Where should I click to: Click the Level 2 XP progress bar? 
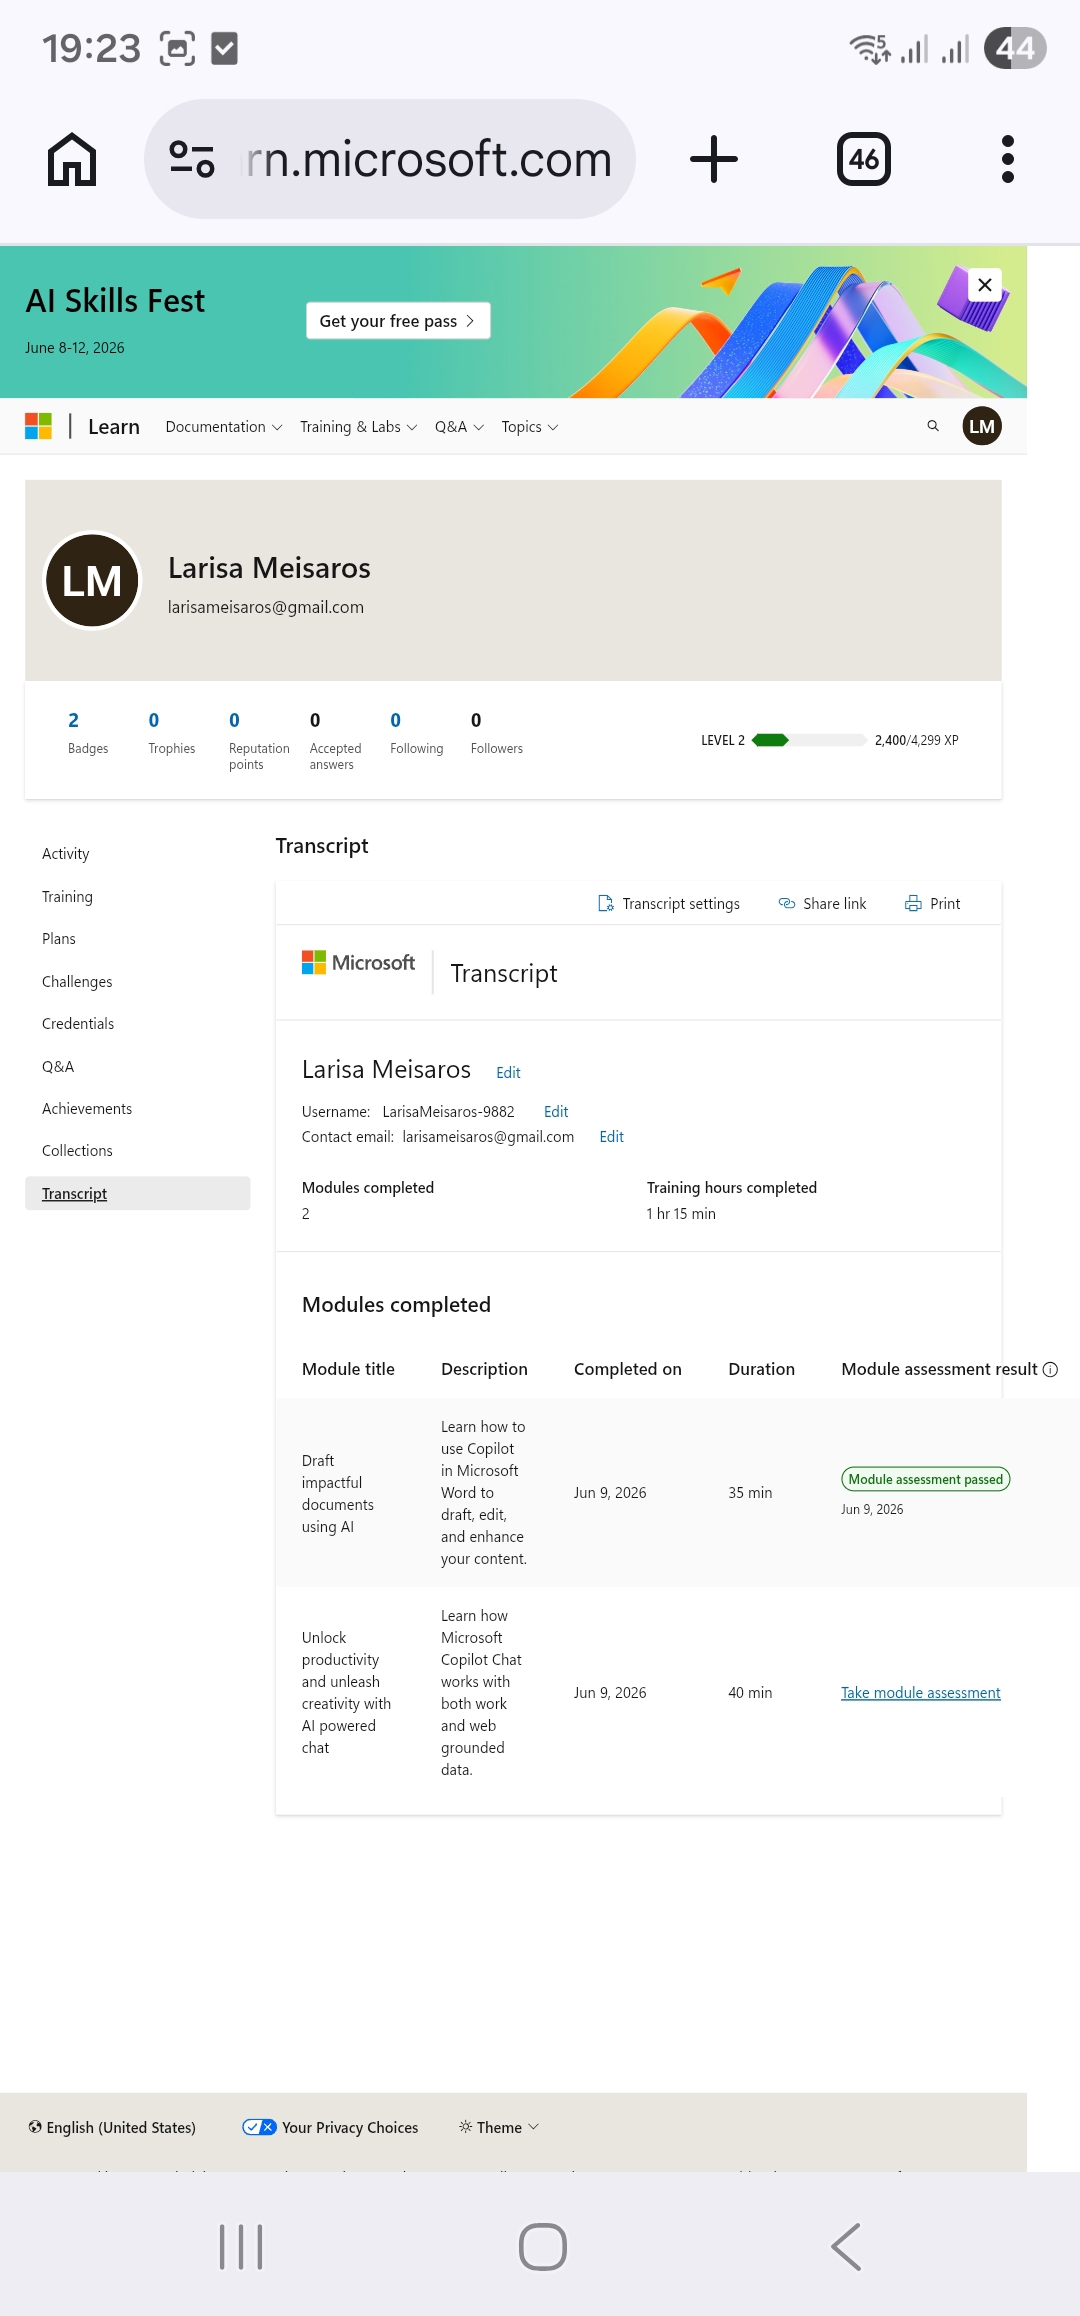[x=809, y=740]
